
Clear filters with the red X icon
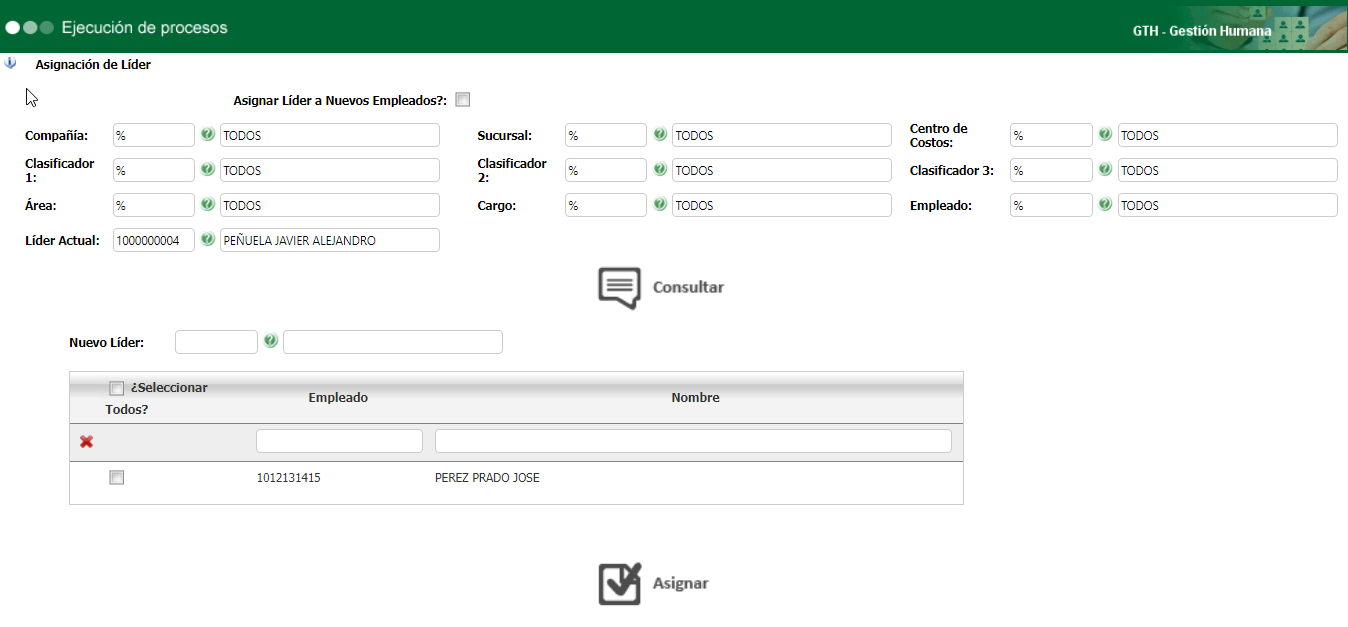[86, 441]
